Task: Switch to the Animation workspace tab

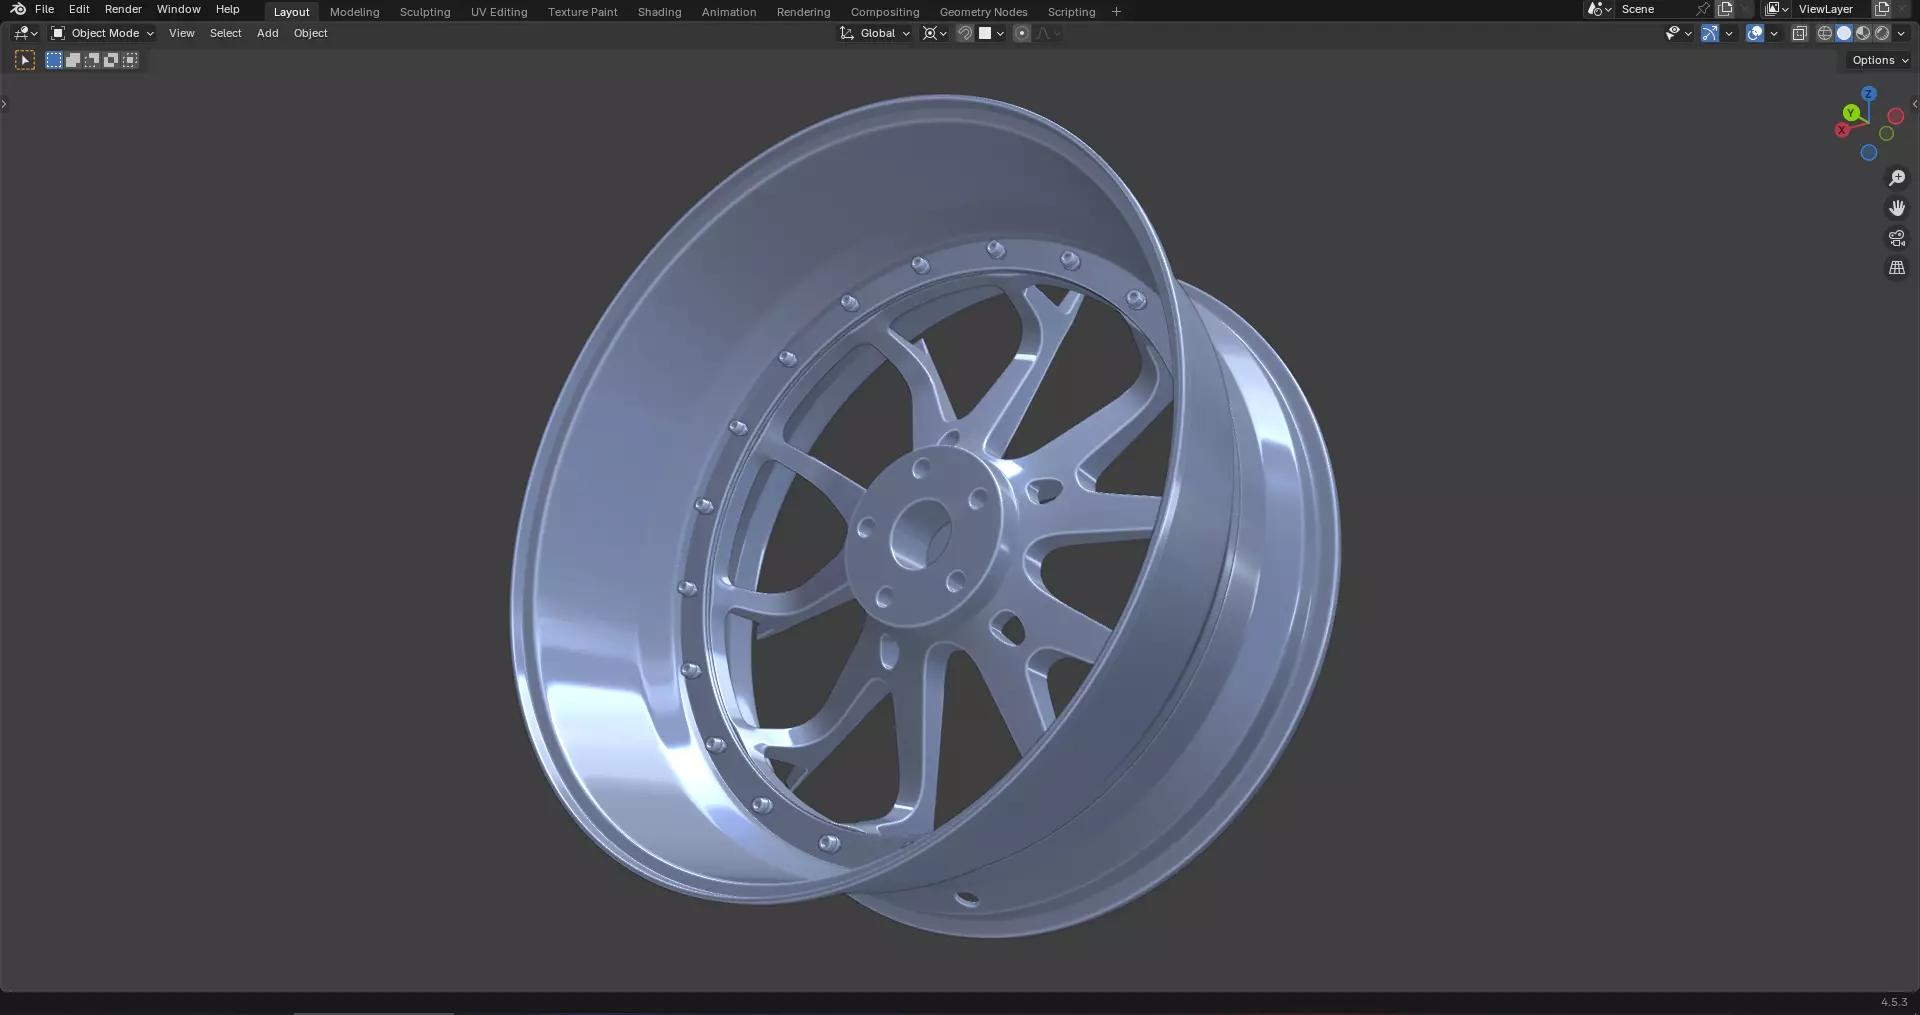Action: pyautogui.click(x=728, y=12)
